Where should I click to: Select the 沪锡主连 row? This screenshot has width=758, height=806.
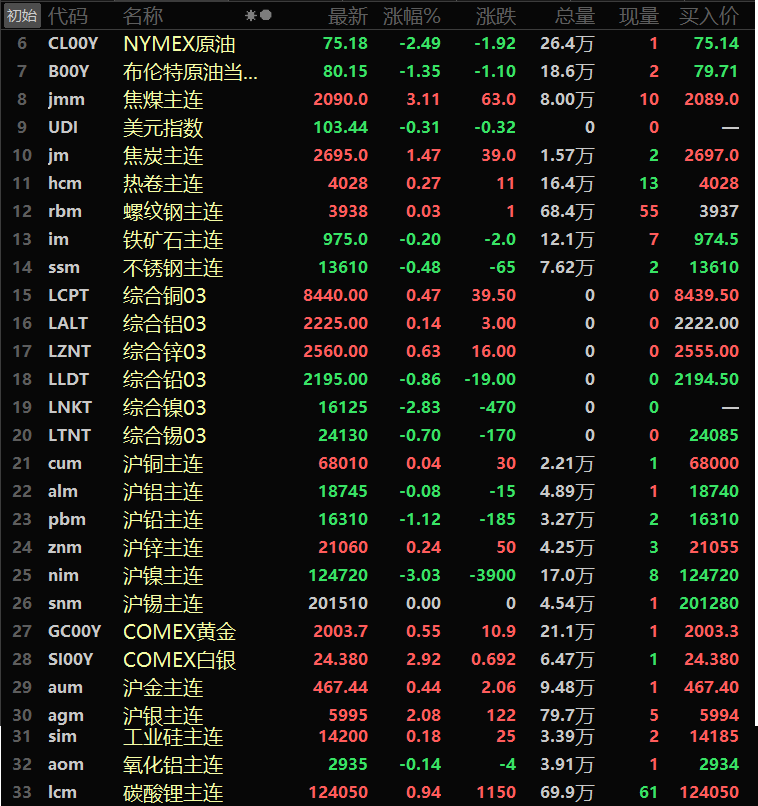[x=379, y=604]
